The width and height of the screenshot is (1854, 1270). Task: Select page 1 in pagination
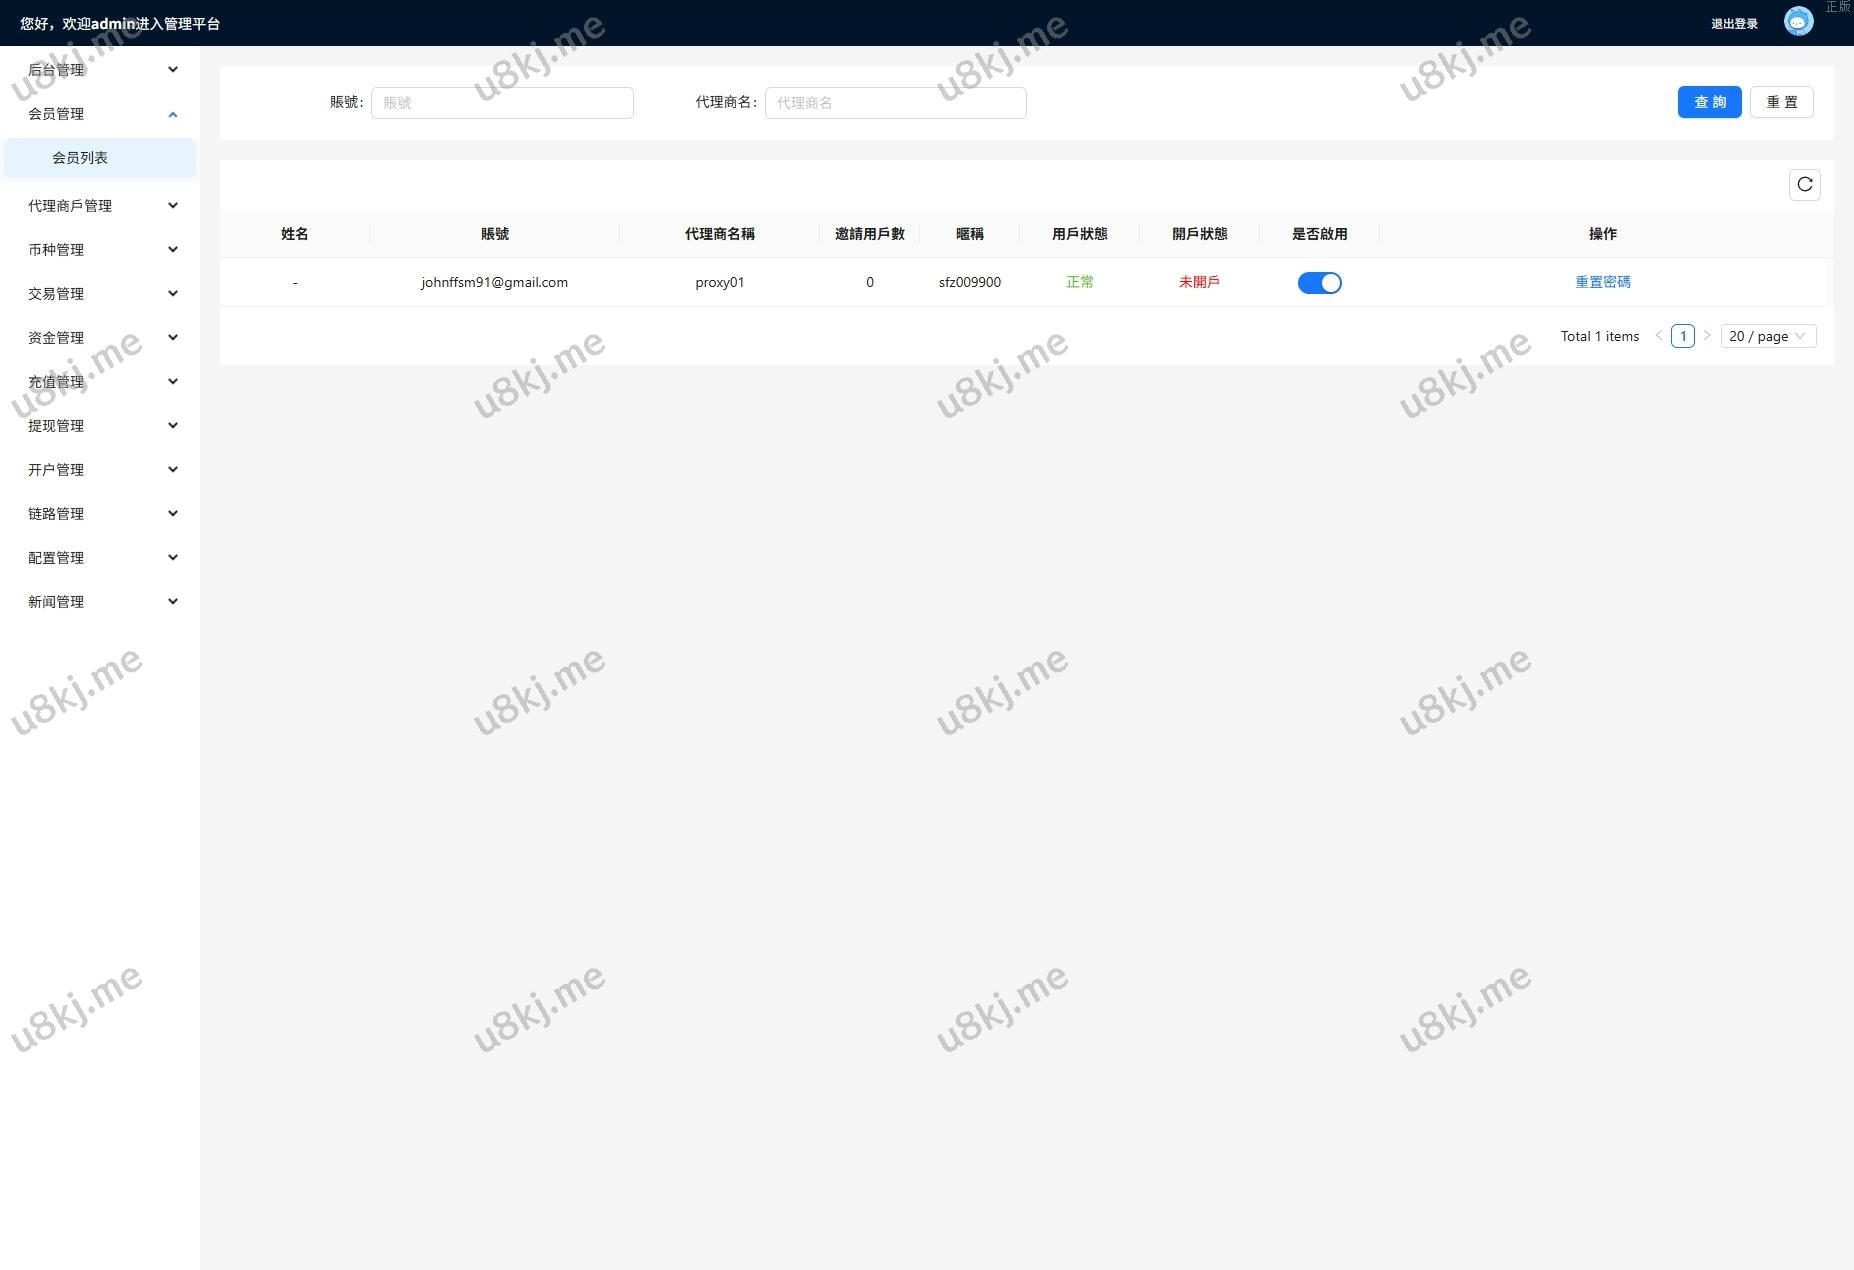click(x=1683, y=336)
